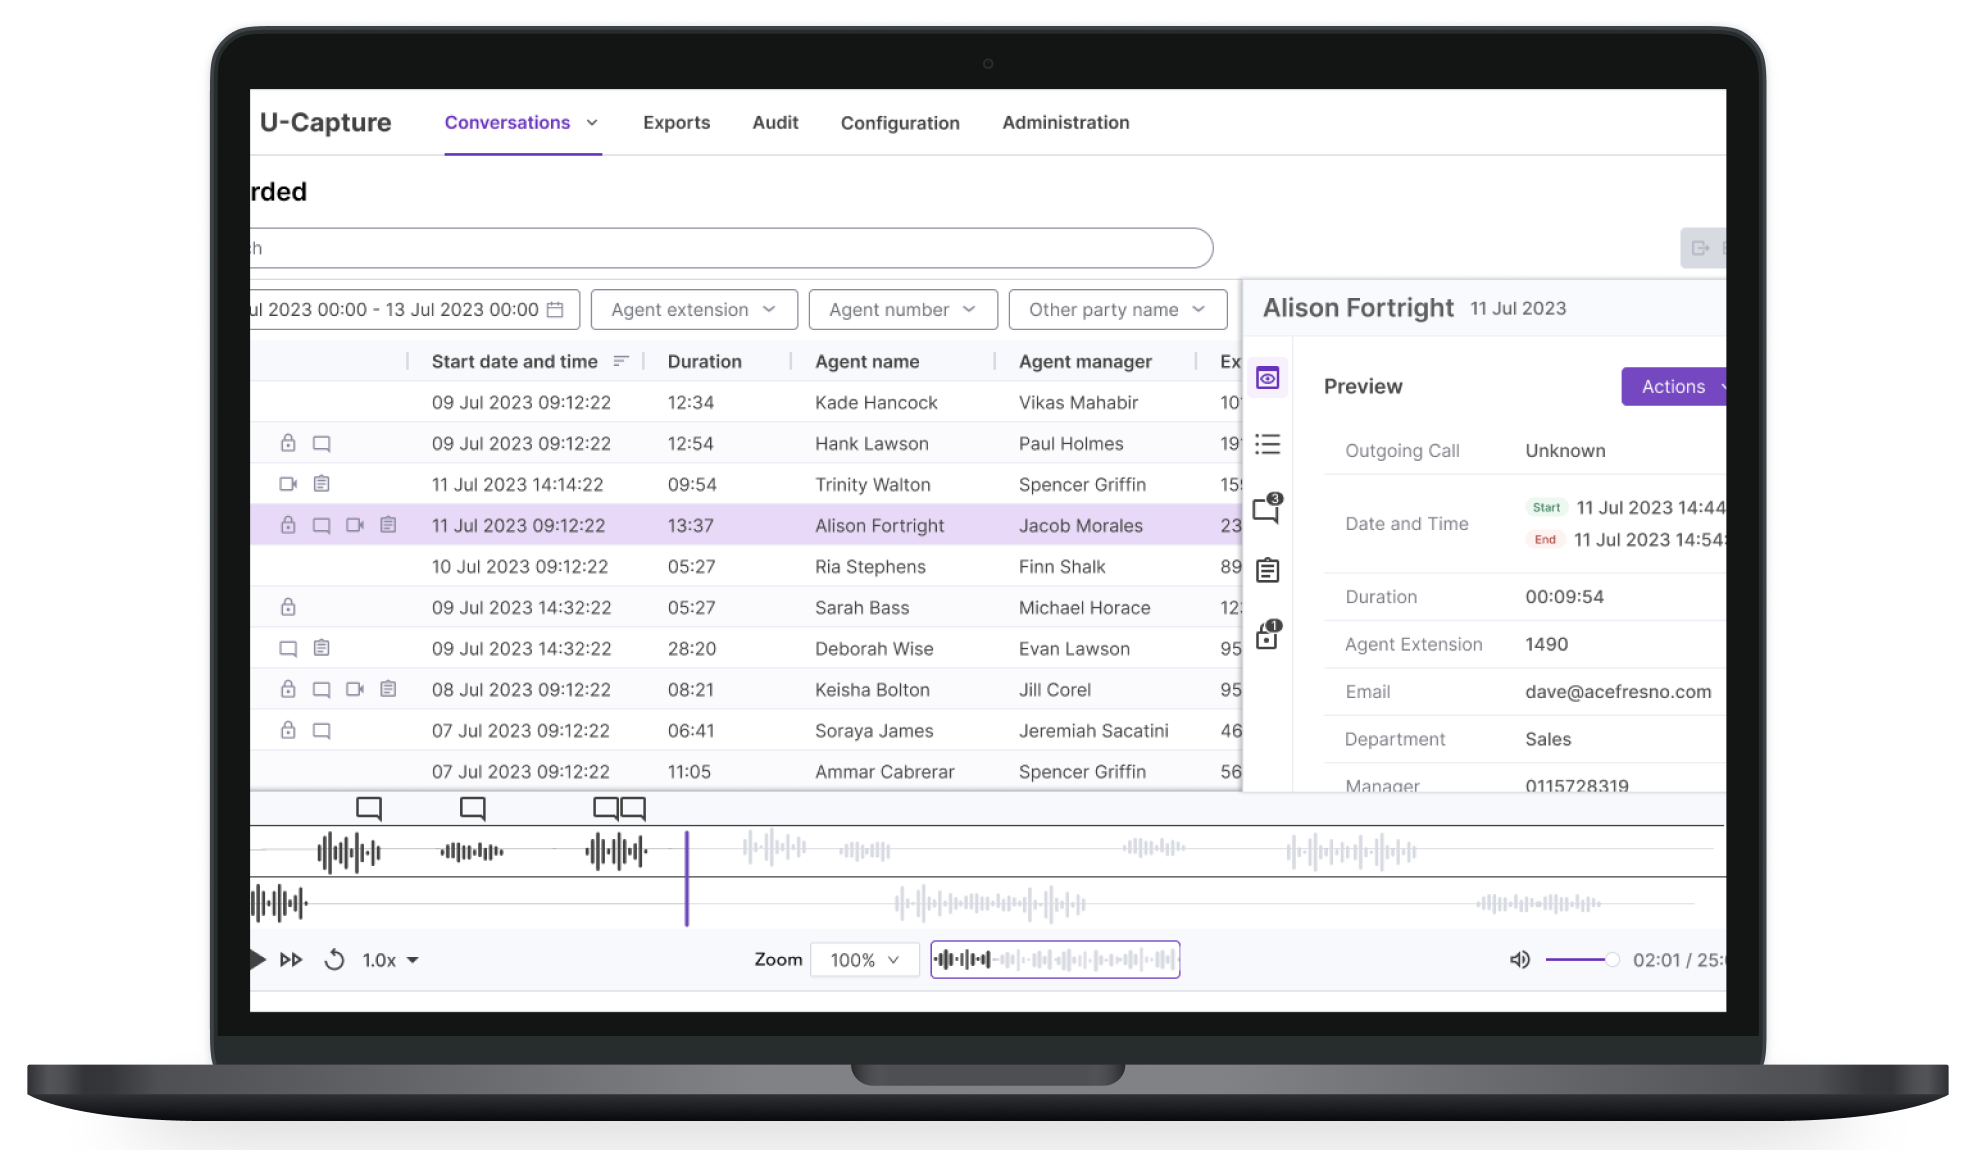Open the Configuration tab
1972x1150 pixels.
coord(899,122)
